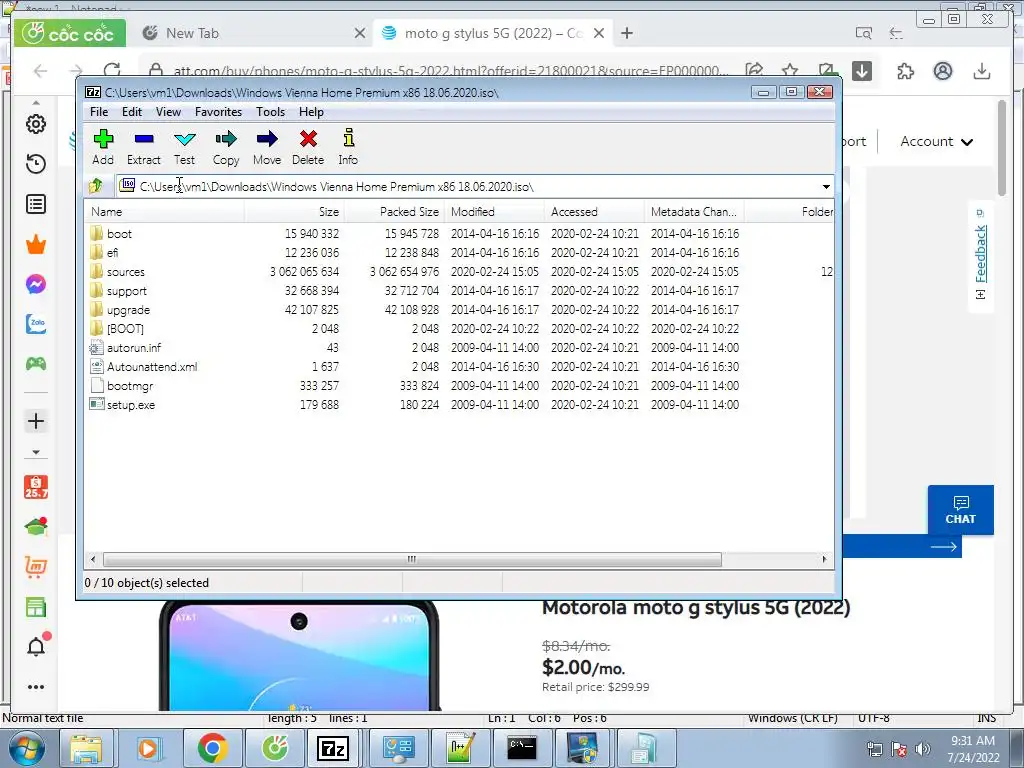Open sidebar history clock icon
This screenshot has height=768, width=1024.
tap(36, 163)
